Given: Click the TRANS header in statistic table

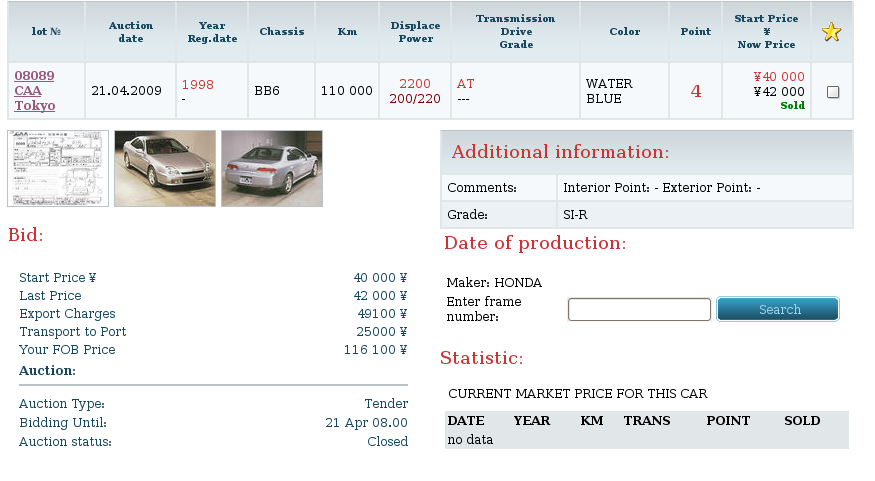Looking at the screenshot, I should (647, 421).
